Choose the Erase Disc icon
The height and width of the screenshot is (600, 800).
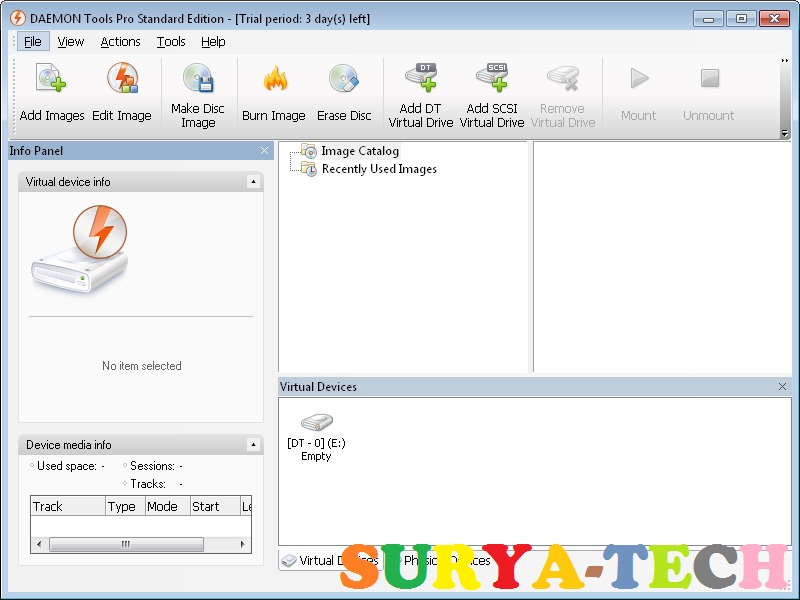[x=344, y=78]
